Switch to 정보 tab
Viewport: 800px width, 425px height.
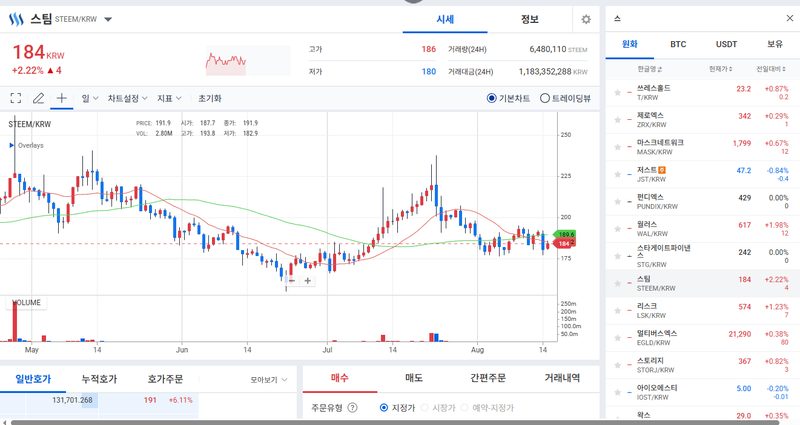tap(530, 19)
